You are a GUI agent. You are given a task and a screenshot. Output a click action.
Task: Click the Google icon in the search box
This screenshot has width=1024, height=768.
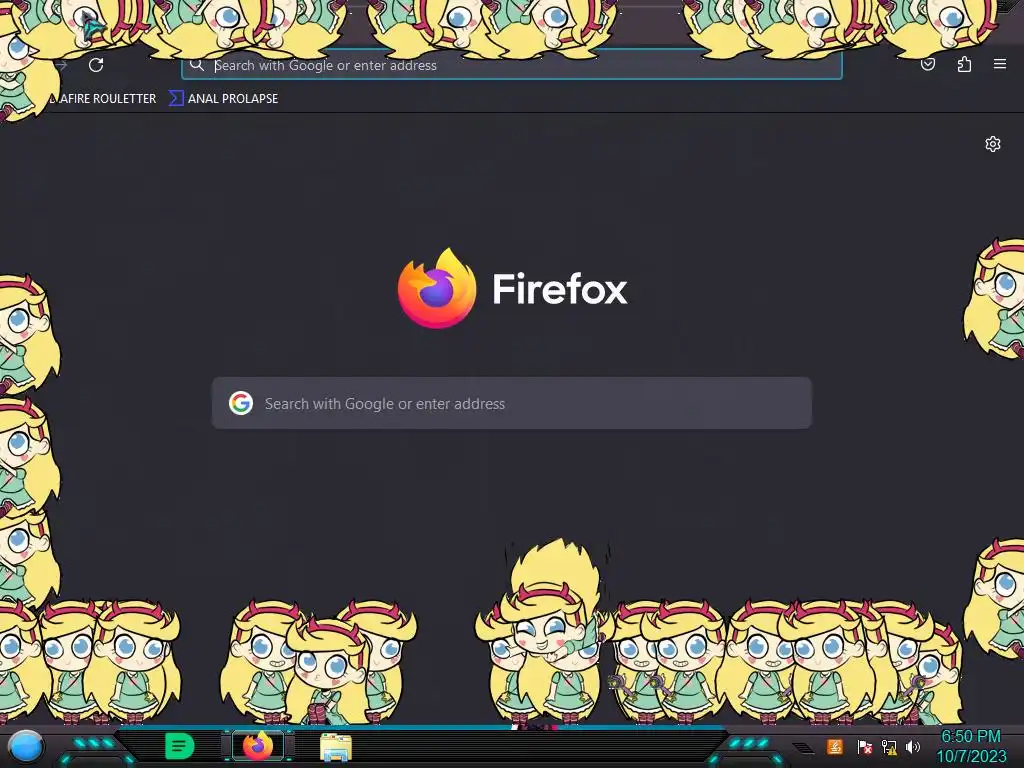241,403
